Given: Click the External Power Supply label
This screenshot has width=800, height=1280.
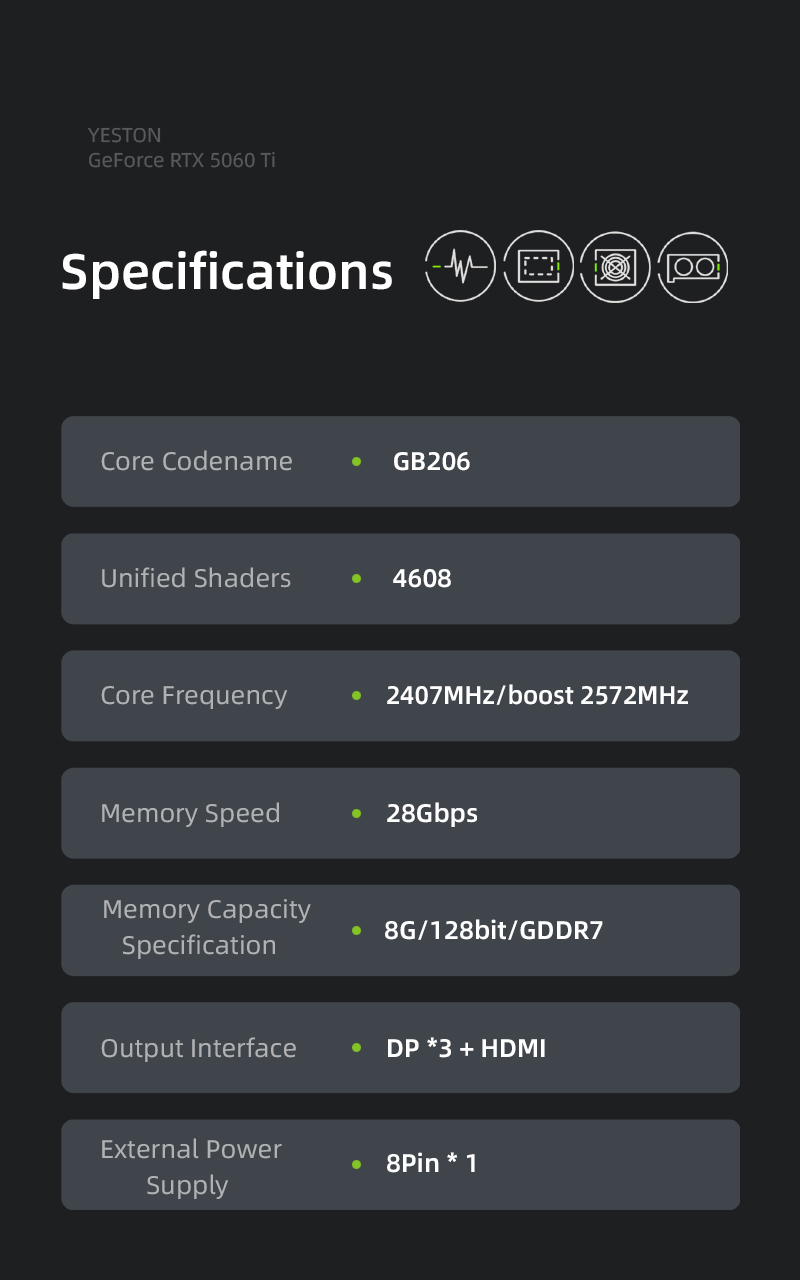Looking at the screenshot, I should [x=191, y=1166].
